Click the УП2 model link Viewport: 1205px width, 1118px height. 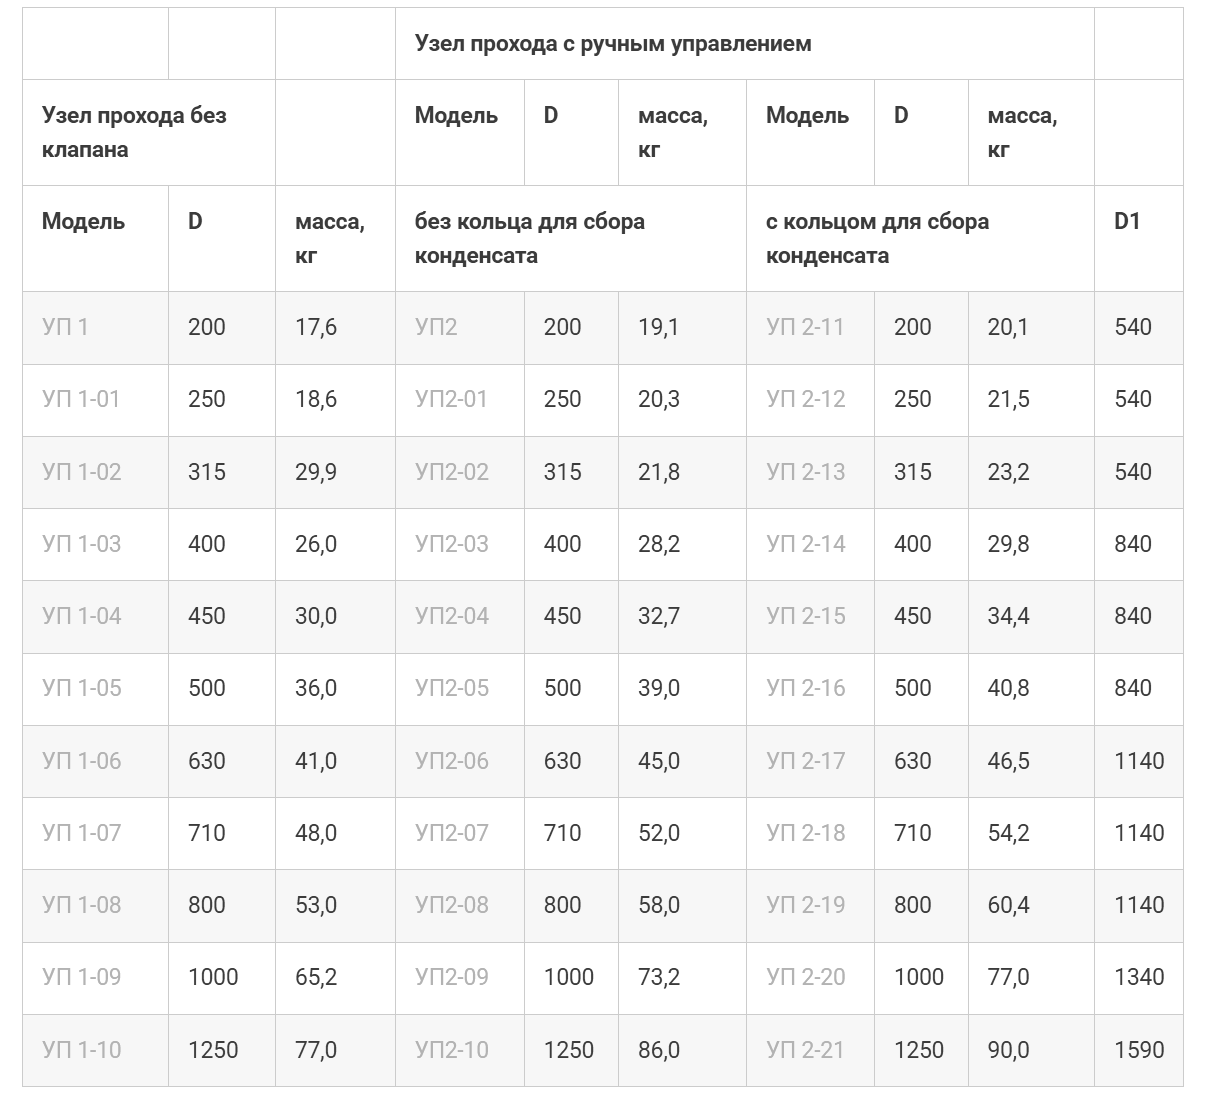point(436,327)
